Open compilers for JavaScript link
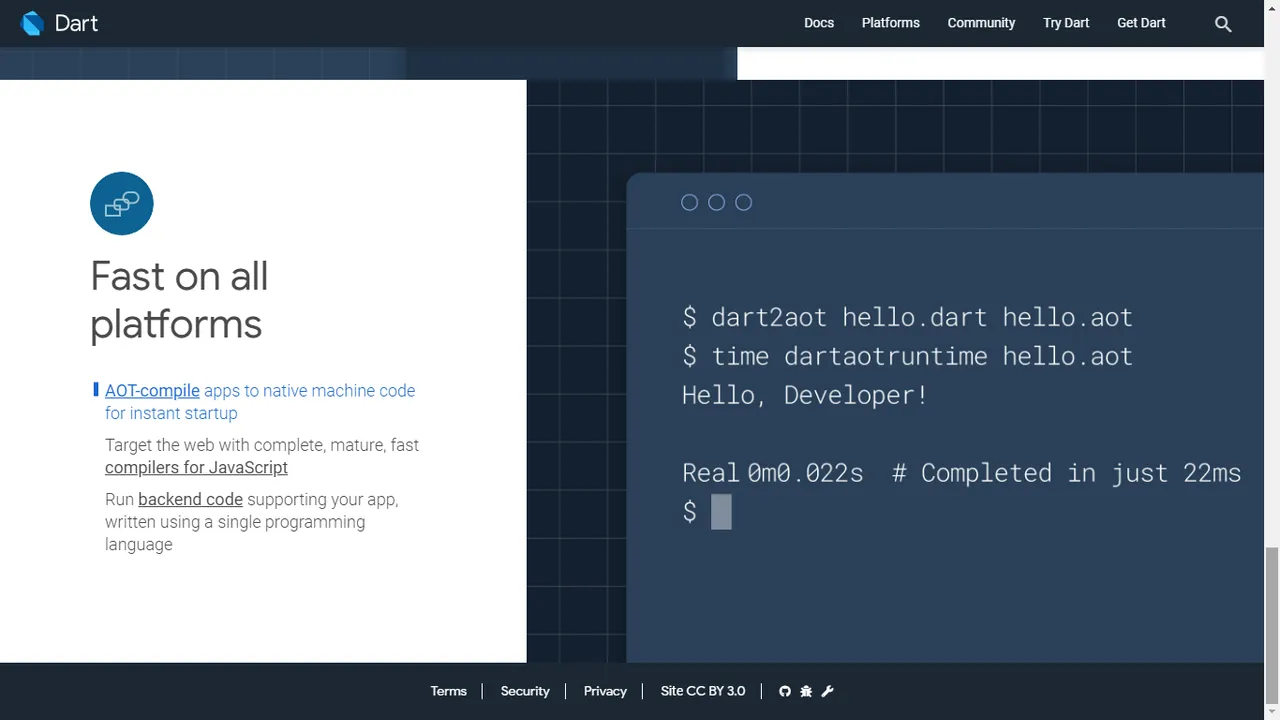Screen dimensions: 1280x720 (196, 468)
